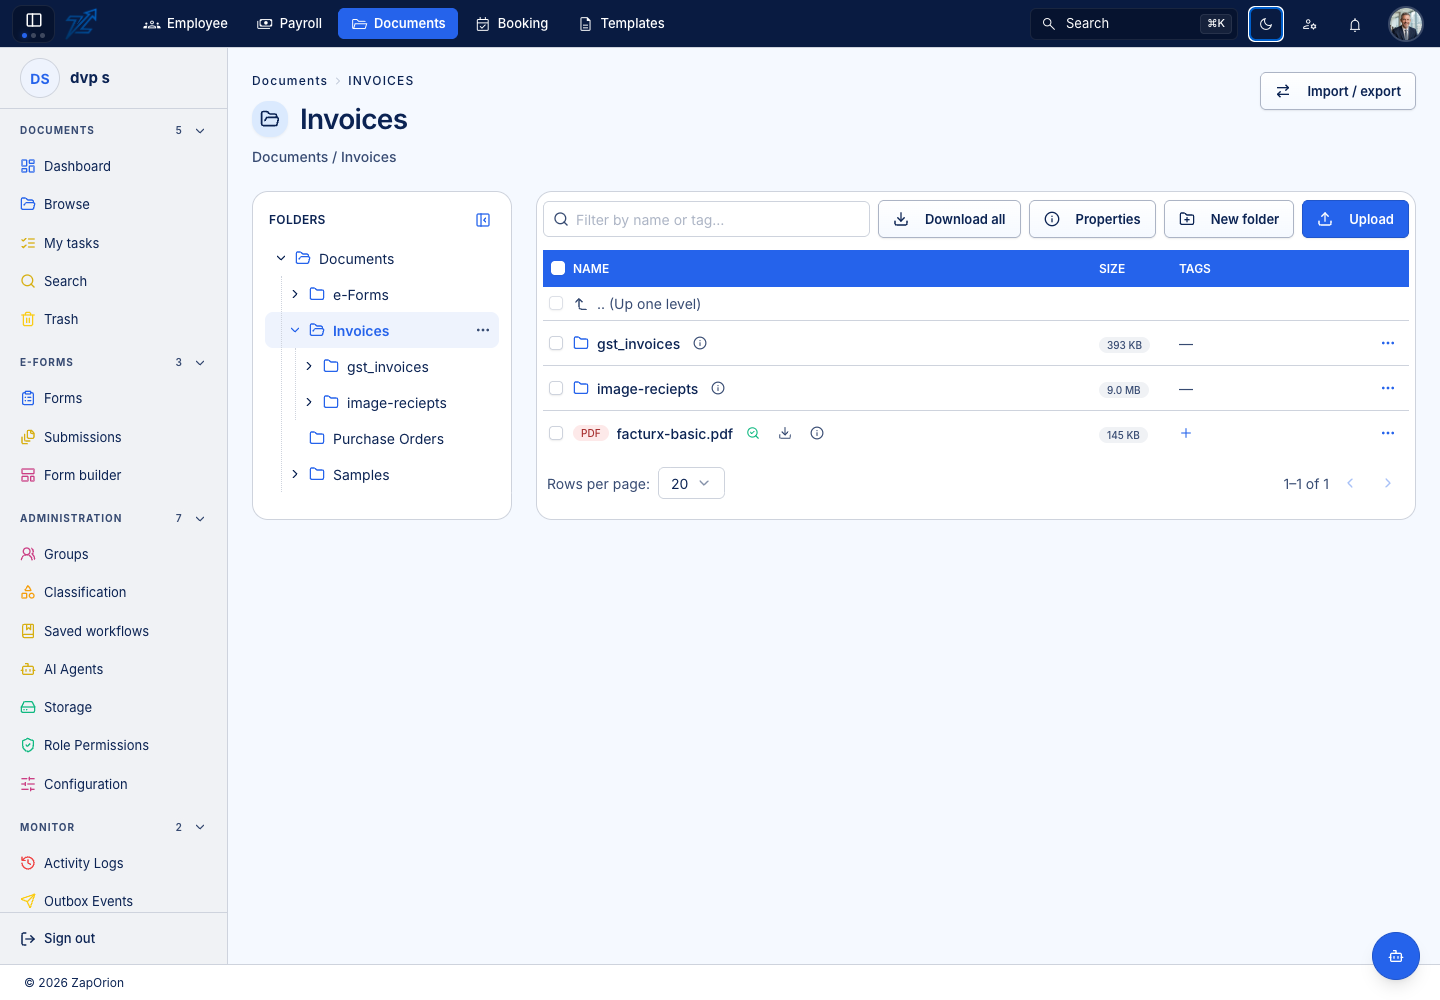
Task: Open the row actions menu for image-reciepts
Action: point(1388,388)
